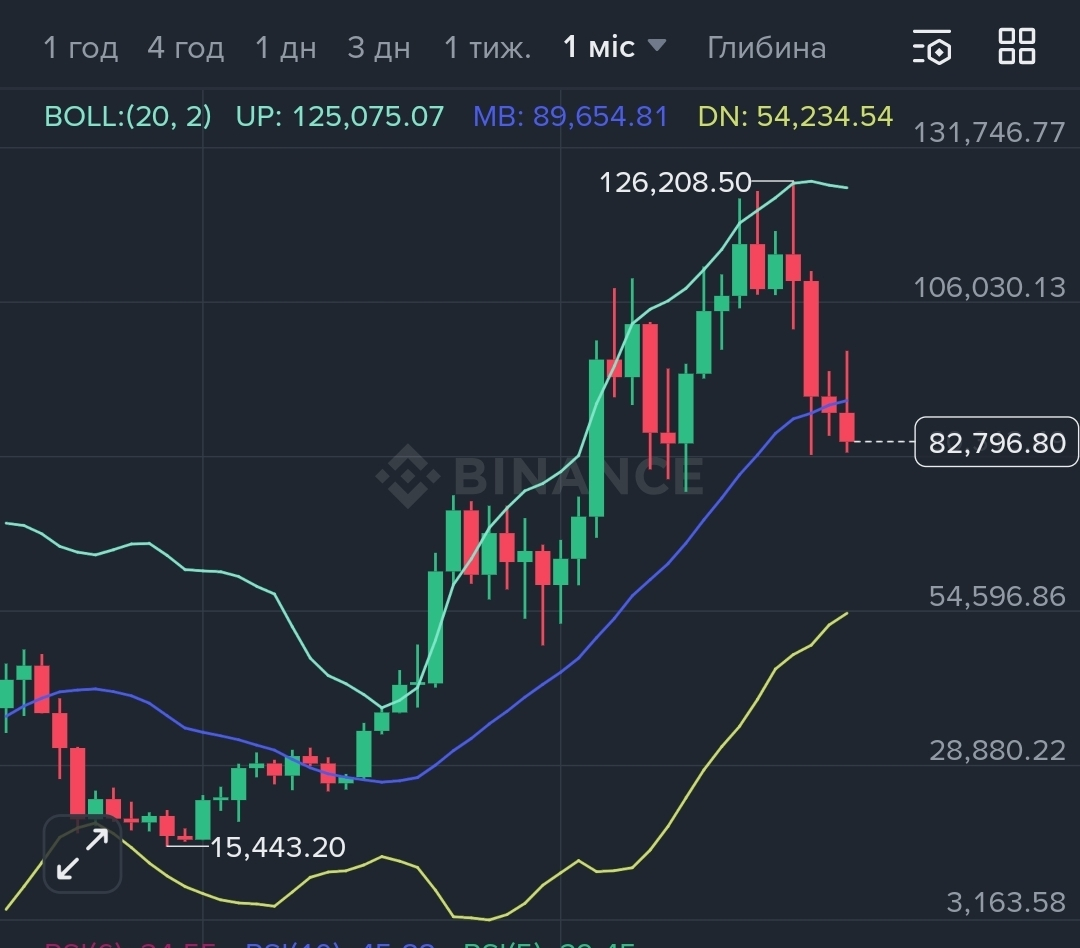
Task: Open the four-square grid layout icon
Action: tap(1017, 46)
